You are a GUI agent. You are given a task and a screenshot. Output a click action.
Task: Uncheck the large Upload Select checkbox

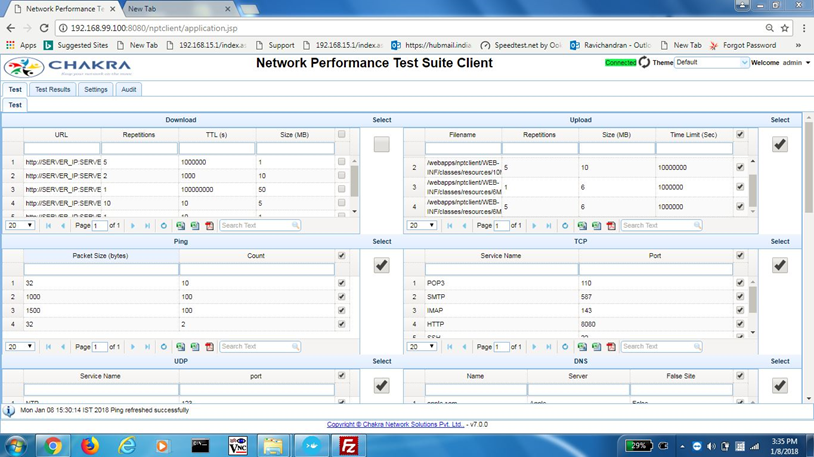tap(780, 144)
